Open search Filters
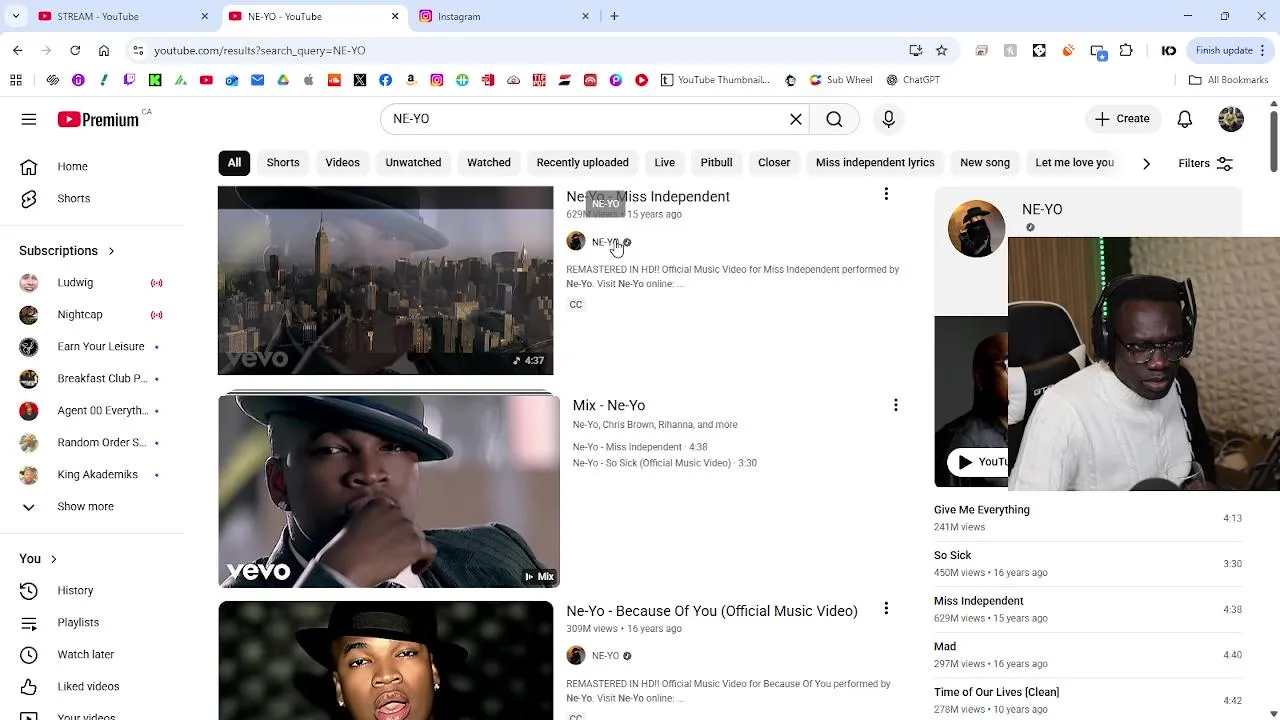Screen dimensions: 1280x720 coord(1205,163)
